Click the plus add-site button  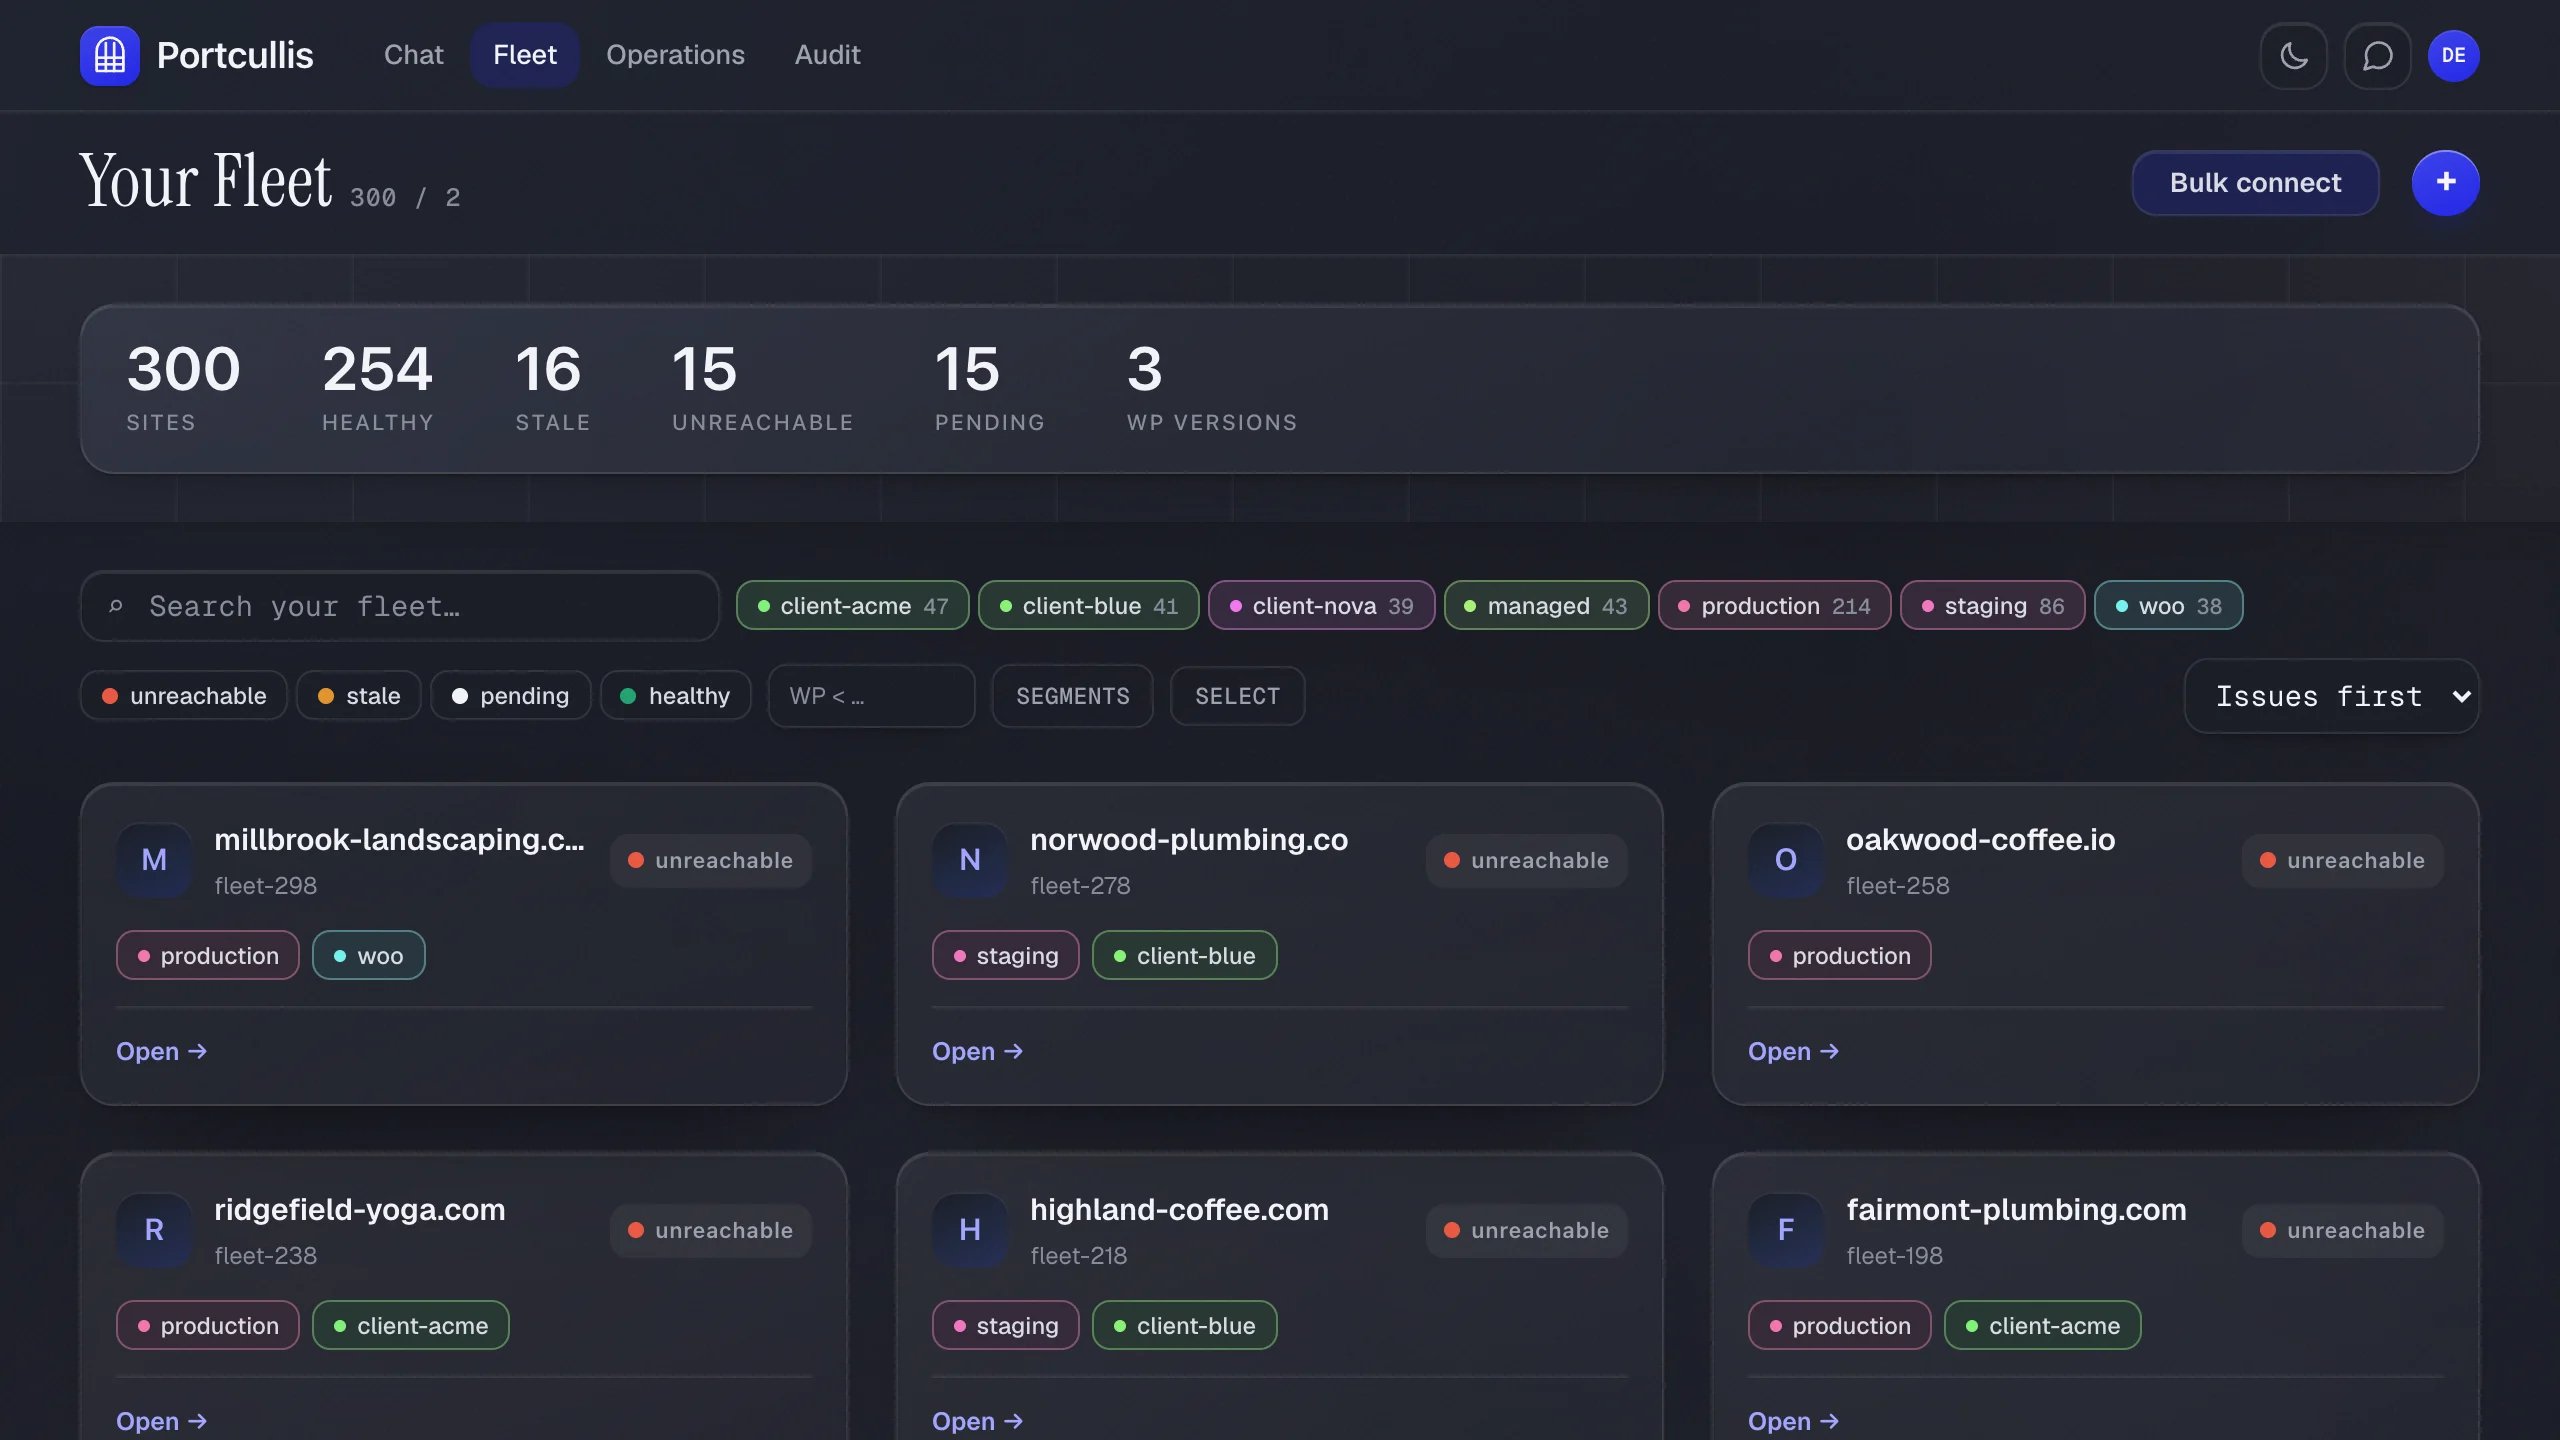[x=2446, y=183]
